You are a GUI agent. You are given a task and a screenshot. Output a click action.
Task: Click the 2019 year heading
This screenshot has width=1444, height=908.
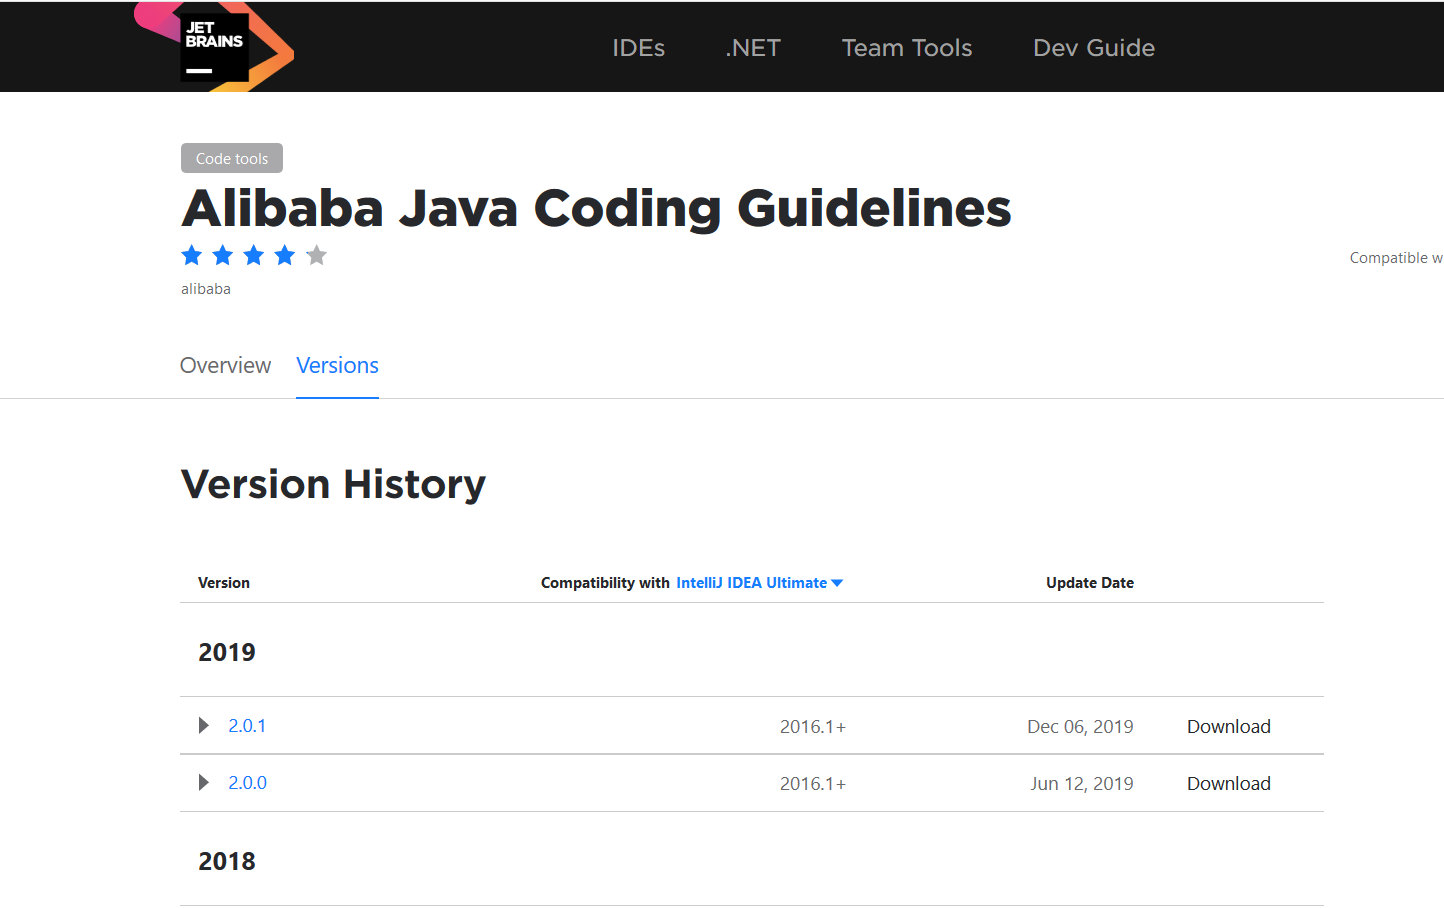(227, 652)
